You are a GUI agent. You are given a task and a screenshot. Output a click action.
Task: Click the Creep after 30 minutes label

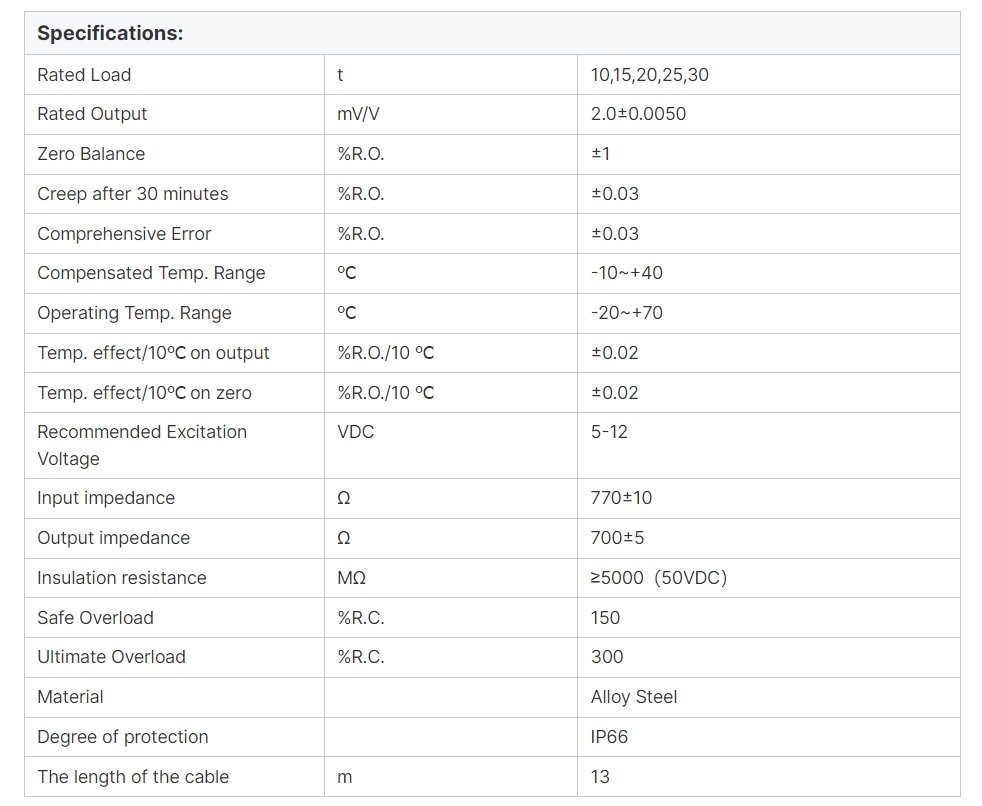132,194
